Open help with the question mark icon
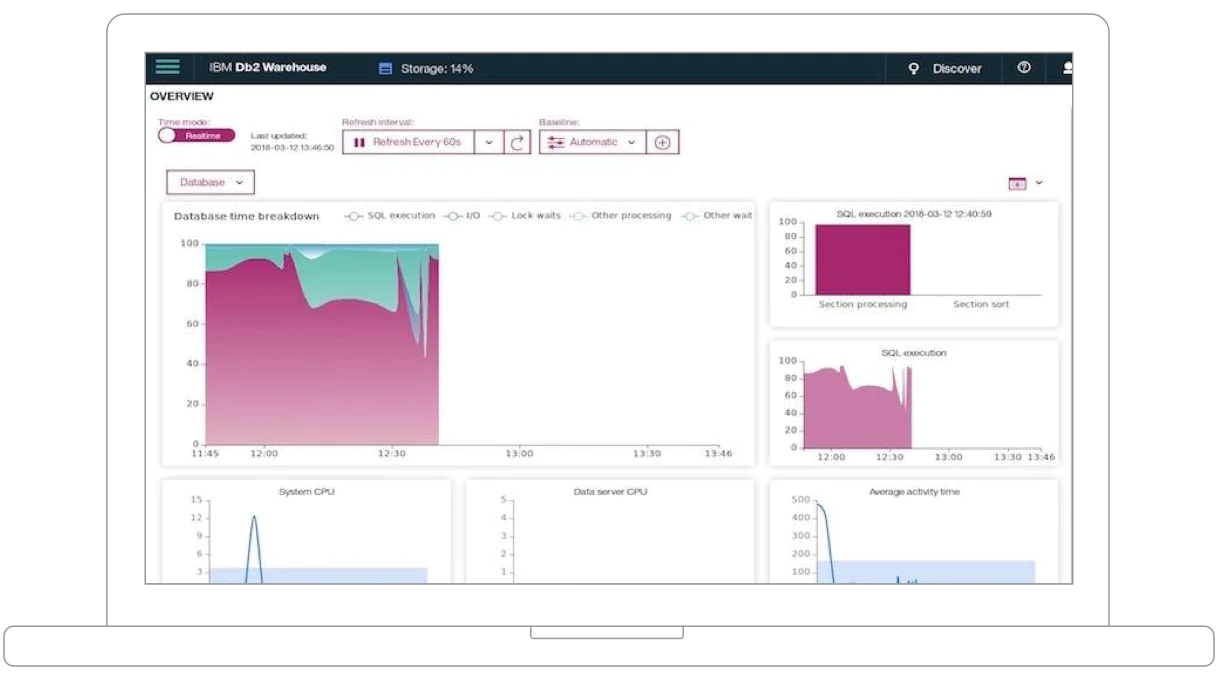 pyautogui.click(x=1023, y=68)
